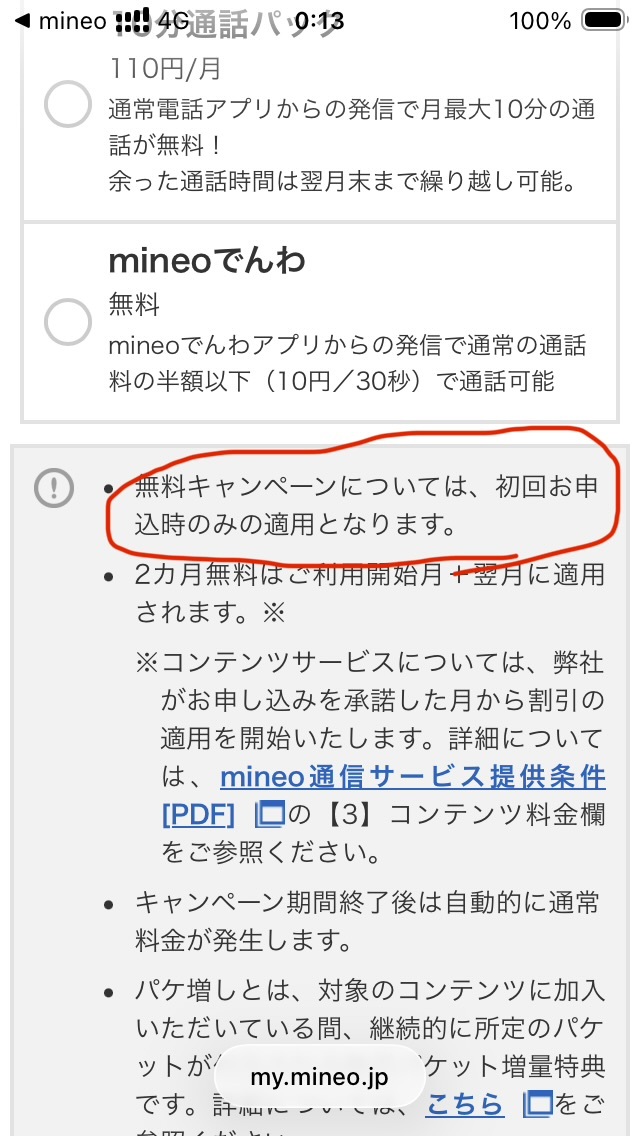
Task: Tap the my.mineo.jp address pill
Action: [x=318, y=1078]
